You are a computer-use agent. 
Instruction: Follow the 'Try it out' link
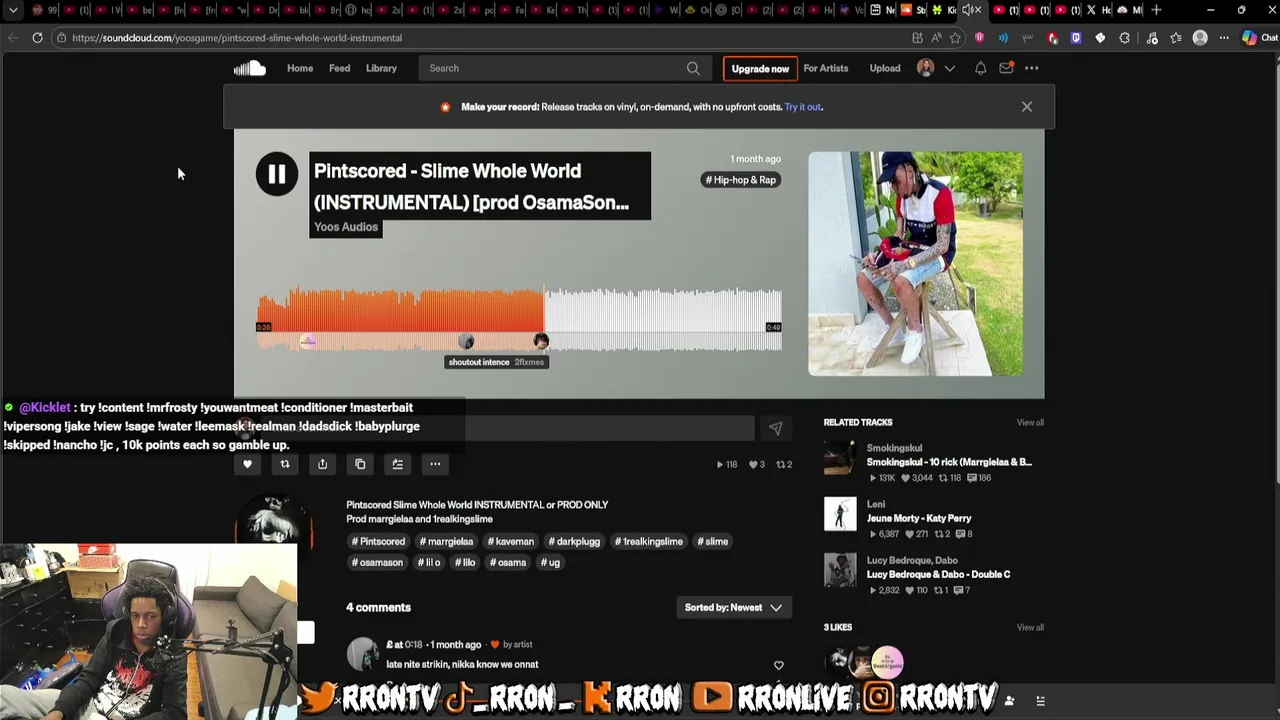tap(803, 107)
